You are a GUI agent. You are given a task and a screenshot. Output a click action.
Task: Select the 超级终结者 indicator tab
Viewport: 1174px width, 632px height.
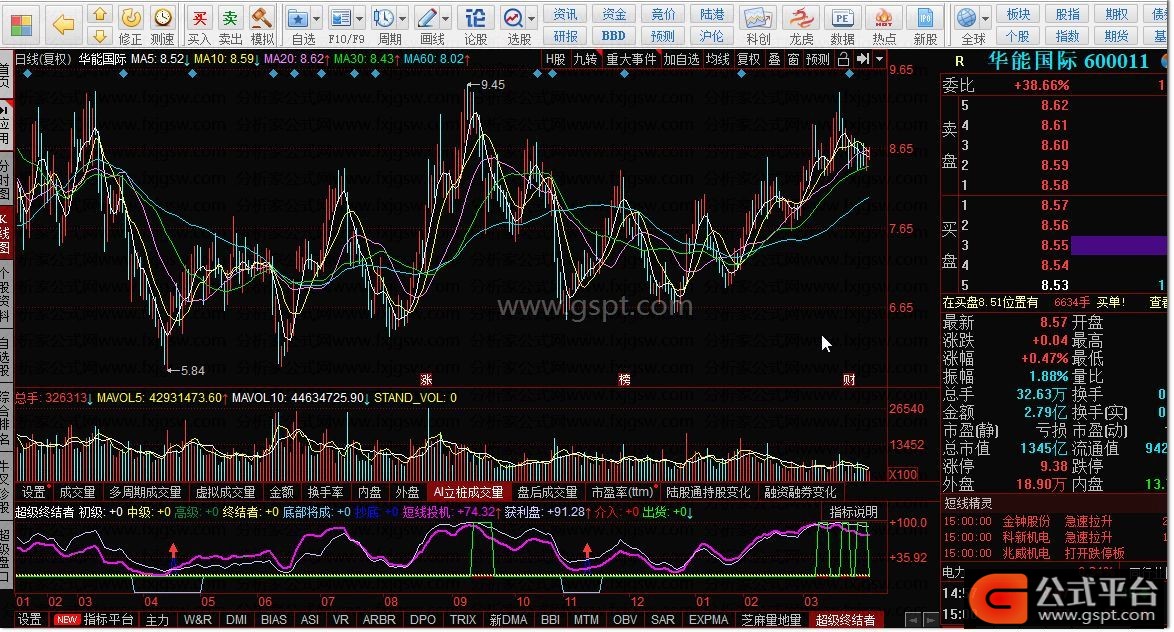845,620
